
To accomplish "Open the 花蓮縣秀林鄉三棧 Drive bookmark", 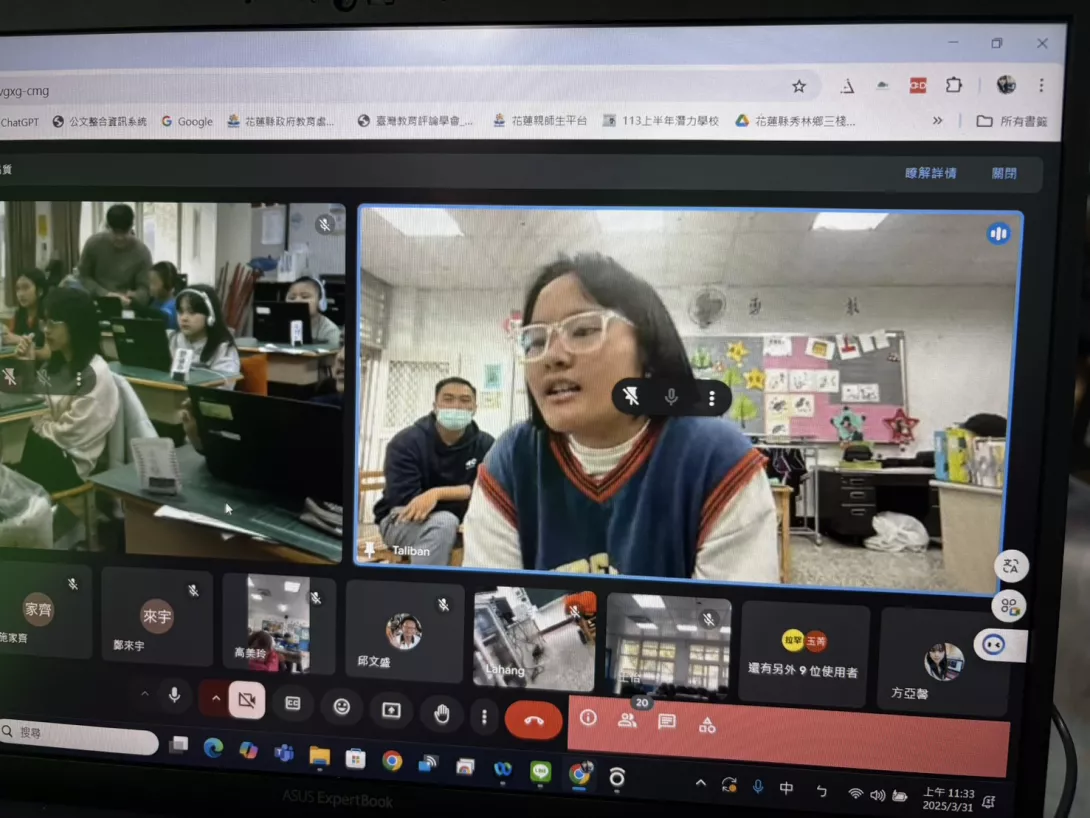I will pyautogui.click(x=795, y=120).
